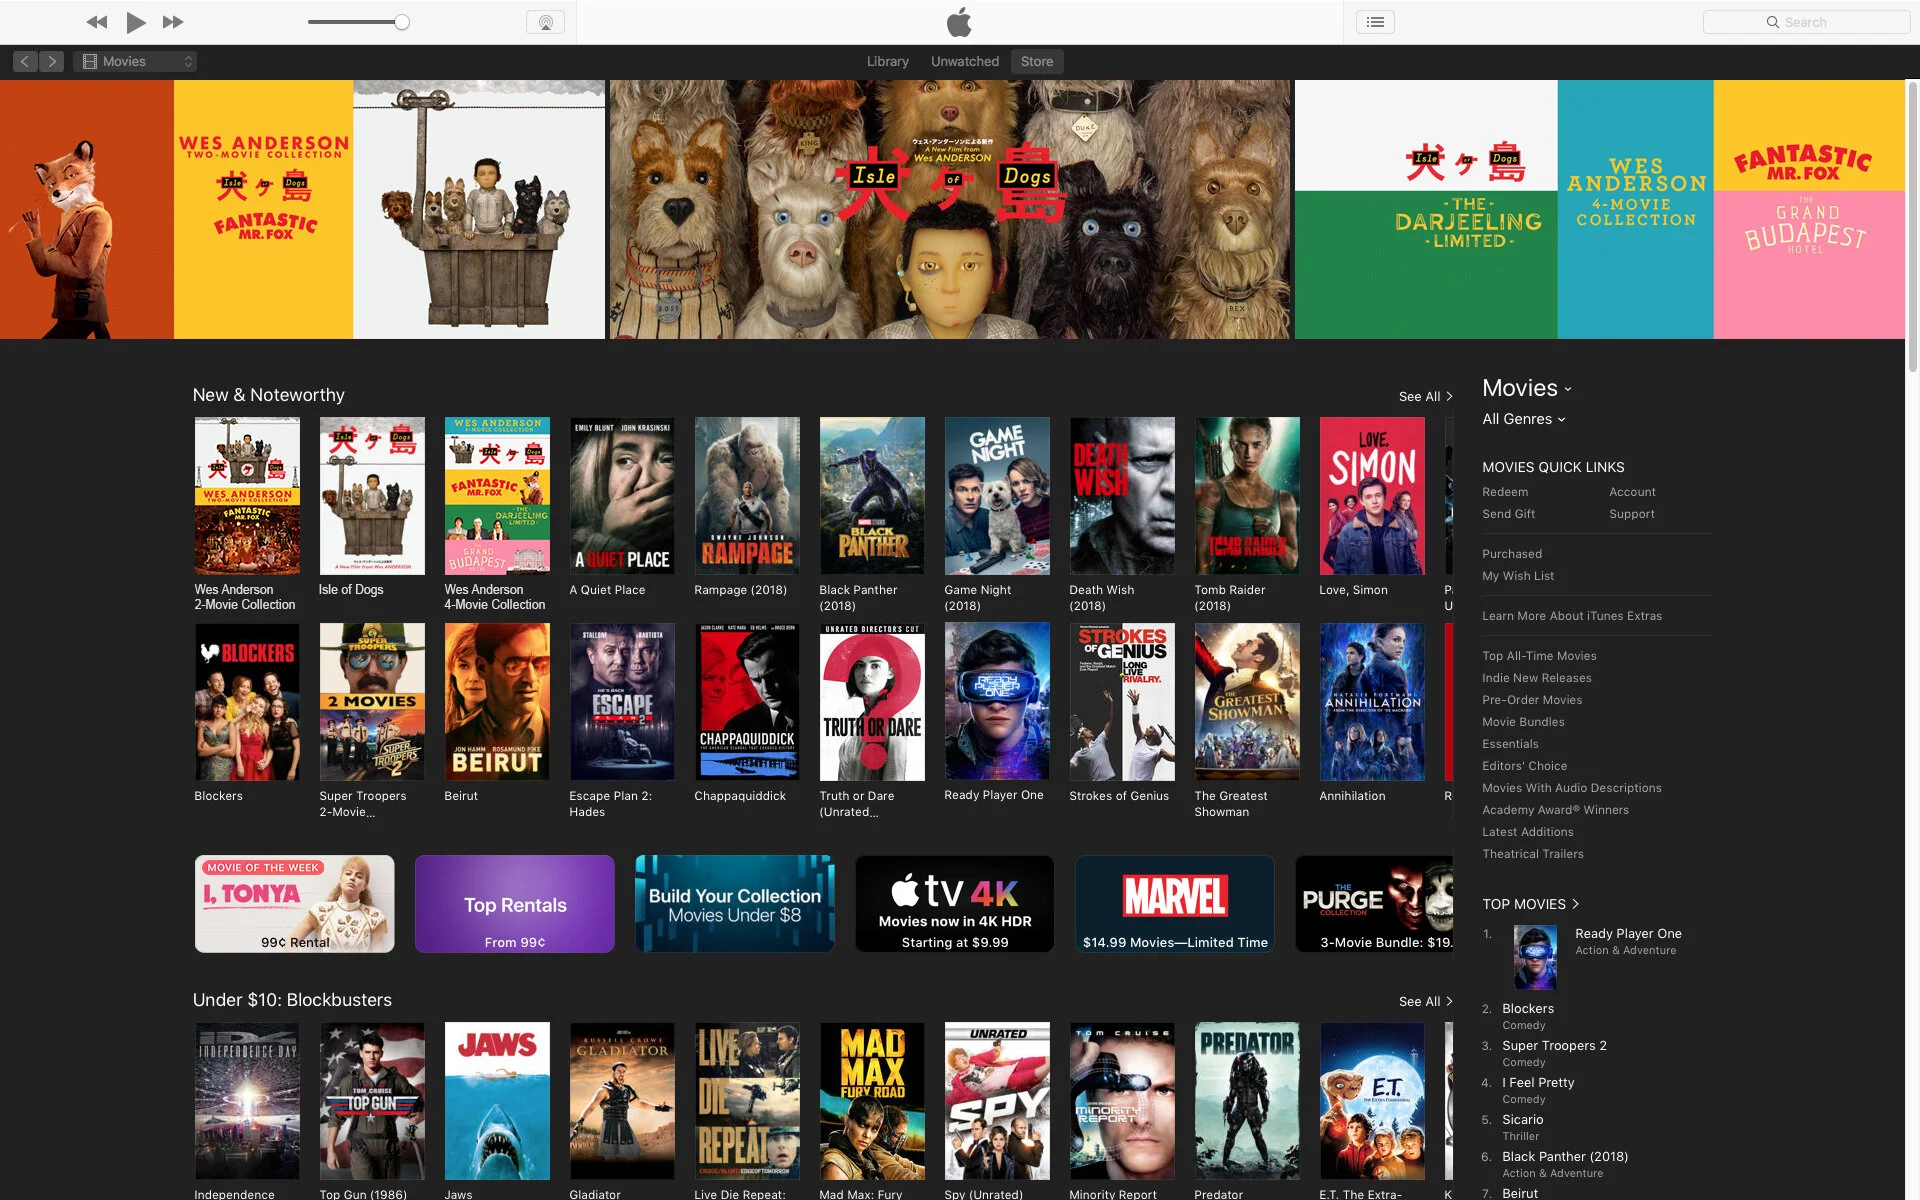This screenshot has height=1200, width=1920.
Task: Open Wes Anderson 4-Movie Collection banner
Action: [1600, 209]
